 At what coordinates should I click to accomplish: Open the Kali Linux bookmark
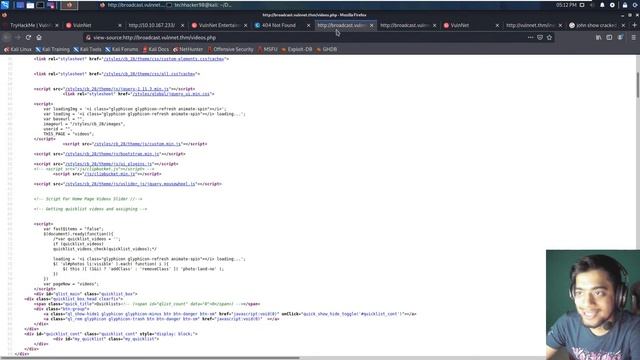click(x=18, y=49)
